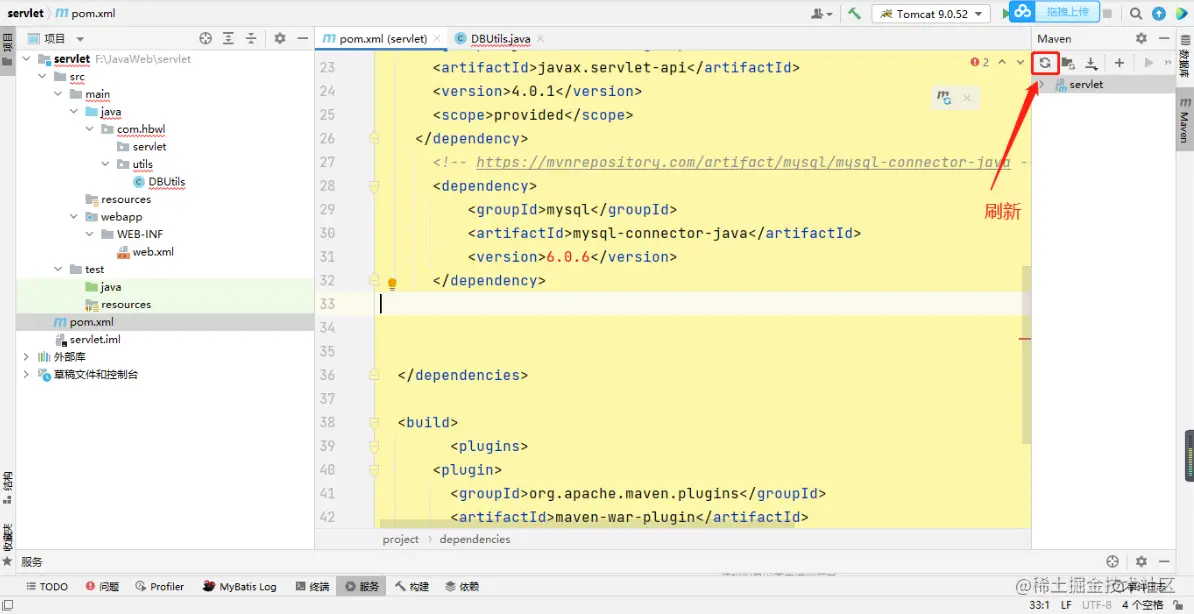Generate sources and update folders in Maven
This screenshot has height=614, width=1194.
click(x=1068, y=63)
